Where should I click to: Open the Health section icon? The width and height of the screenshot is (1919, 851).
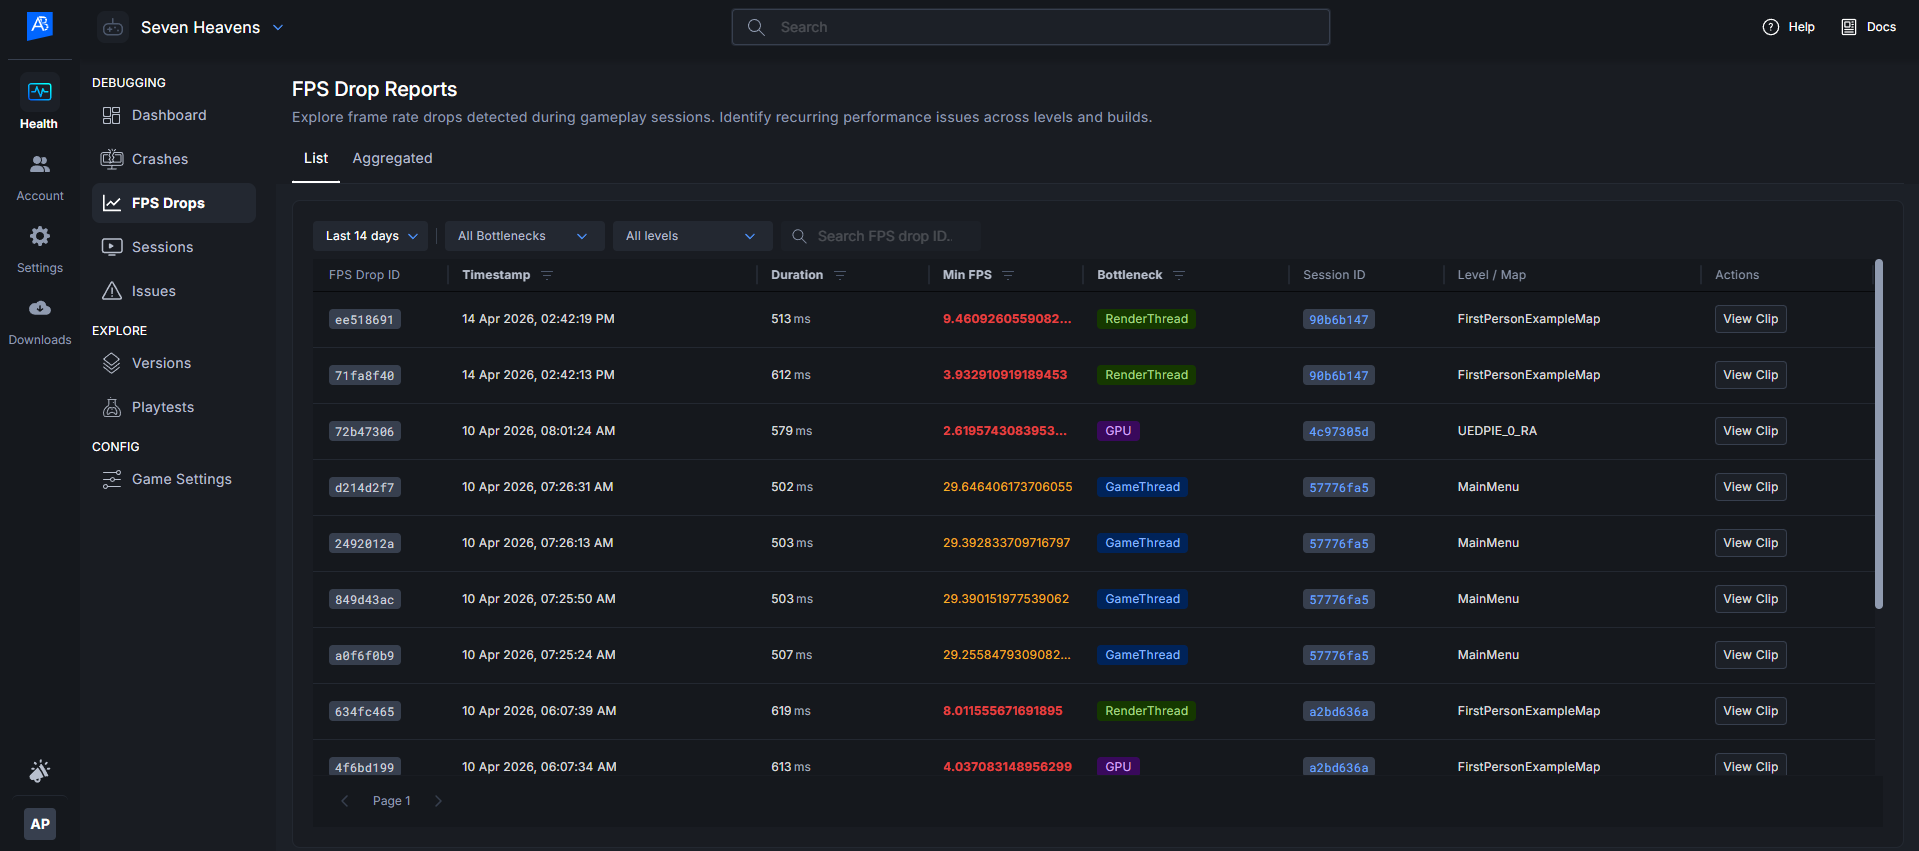(x=39, y=93)
